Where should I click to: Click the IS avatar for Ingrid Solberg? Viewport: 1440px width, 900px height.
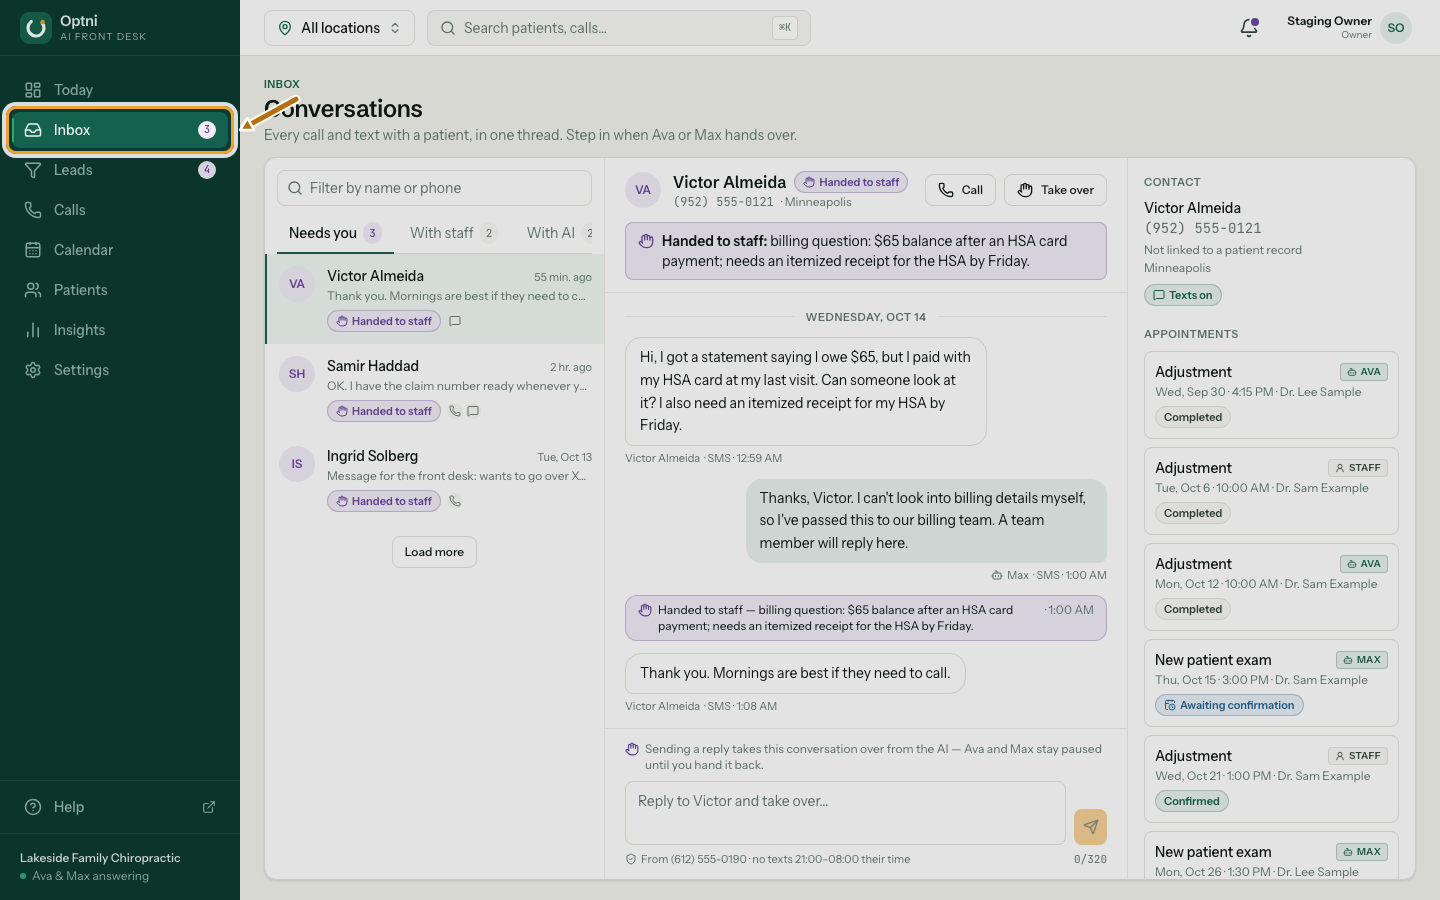point(297,464)
